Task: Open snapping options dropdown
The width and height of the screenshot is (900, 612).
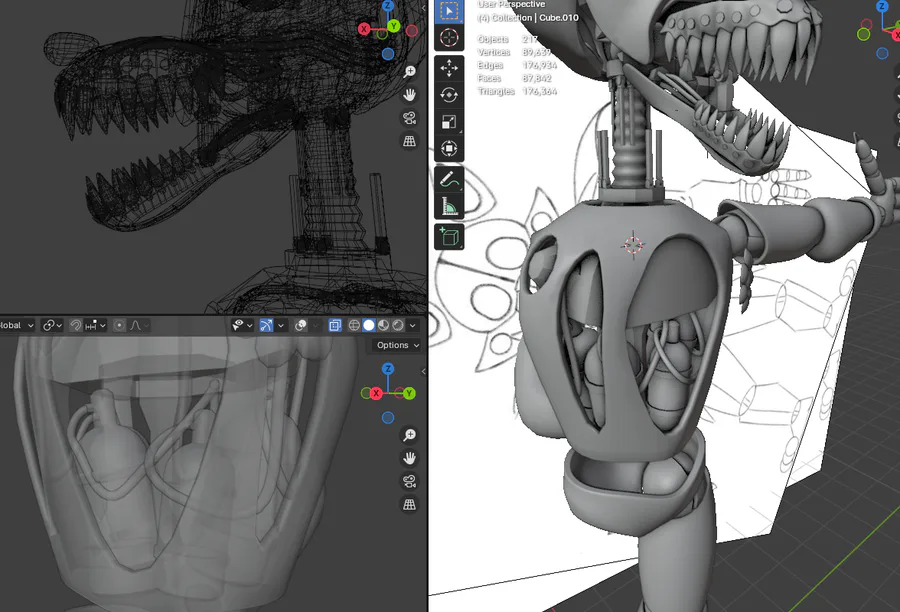Action: coord(95,326)
